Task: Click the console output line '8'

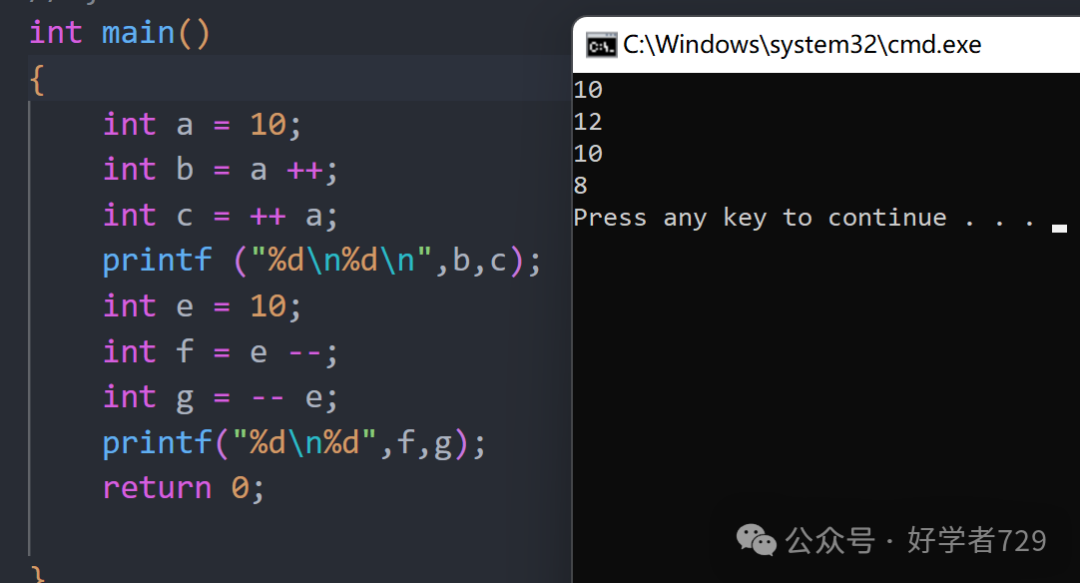Action: pyautogui.click(x=581, y=185)
